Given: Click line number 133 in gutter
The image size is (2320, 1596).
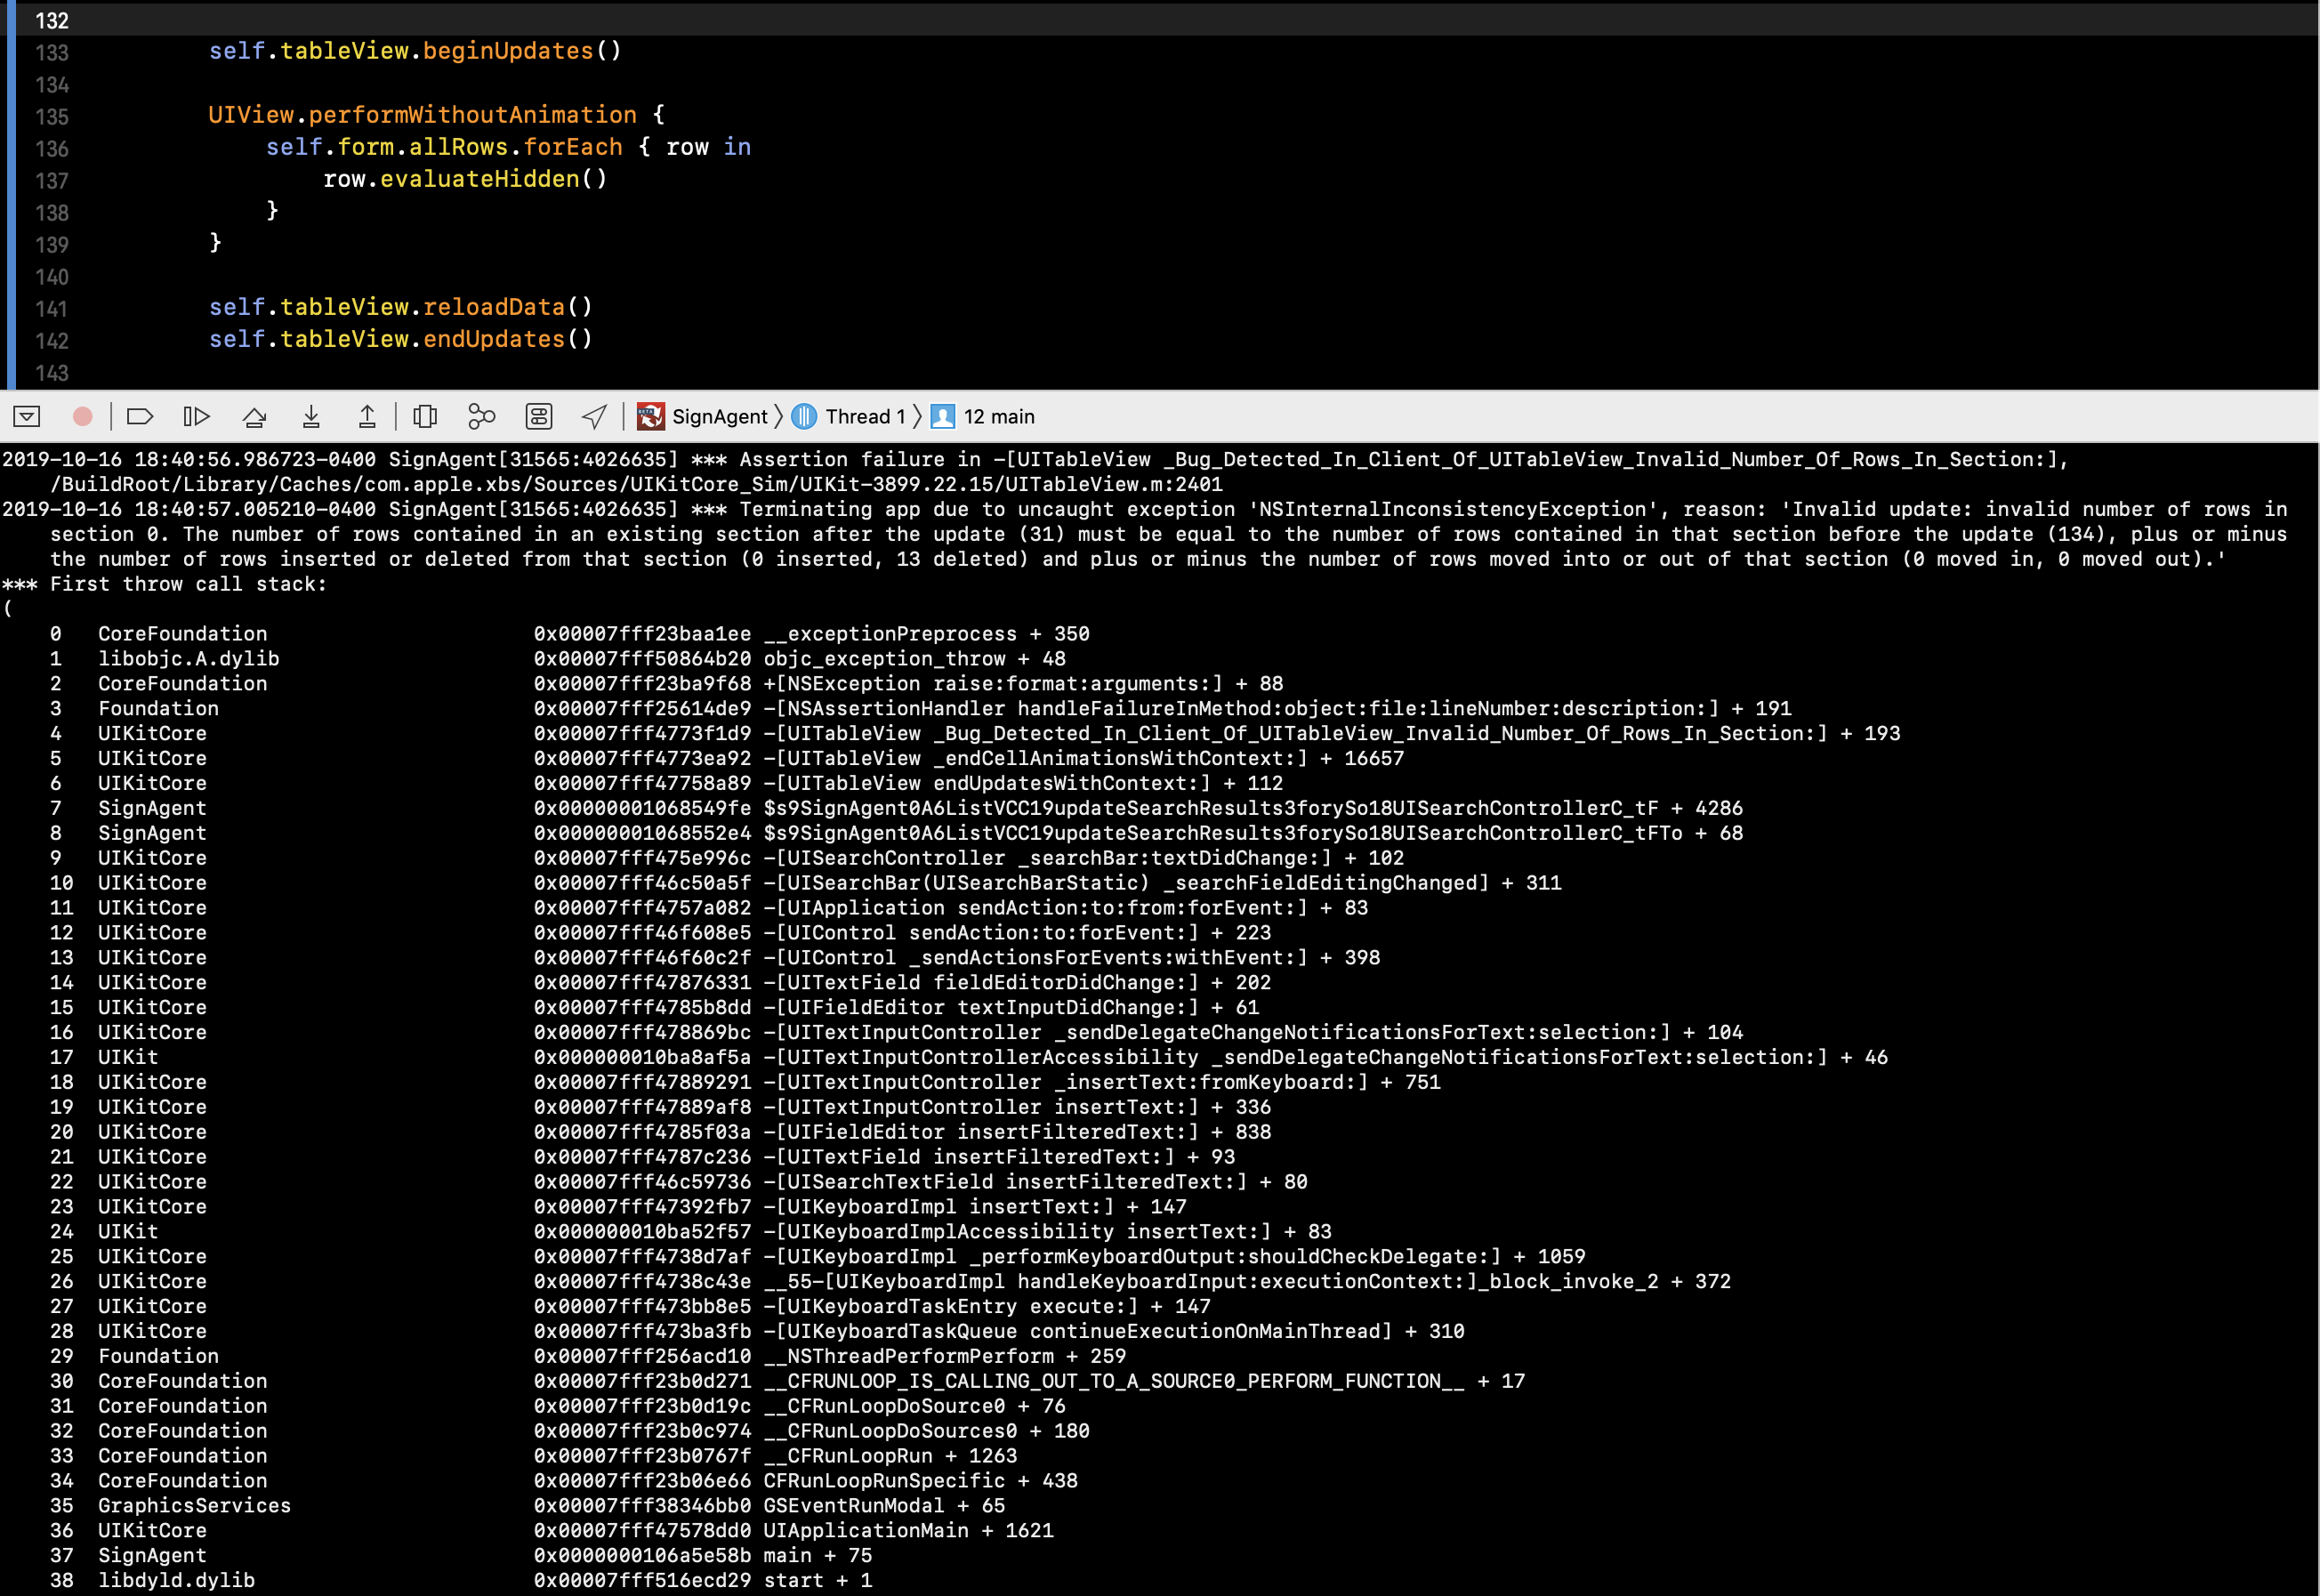Looking at the screenshot, I should coord(52,53).
